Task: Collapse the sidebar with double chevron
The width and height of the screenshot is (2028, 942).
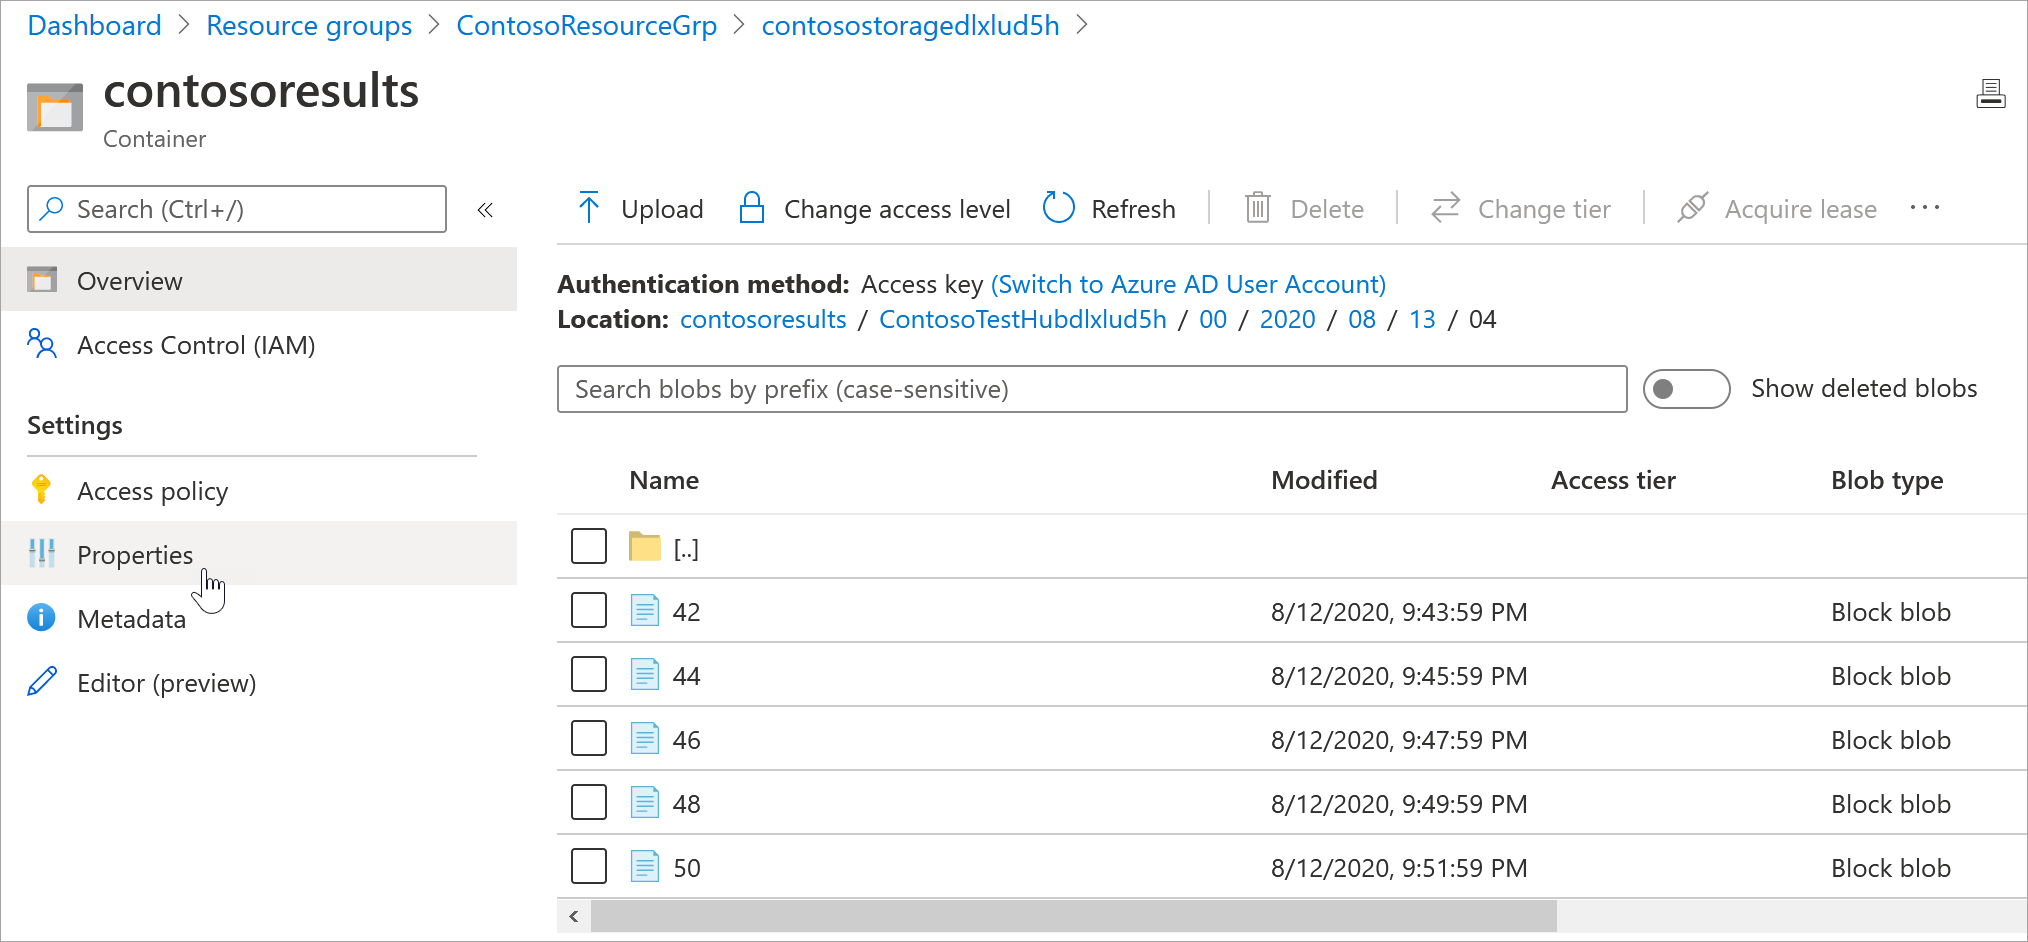Action: pyautogui.click(x=485, y=210)
